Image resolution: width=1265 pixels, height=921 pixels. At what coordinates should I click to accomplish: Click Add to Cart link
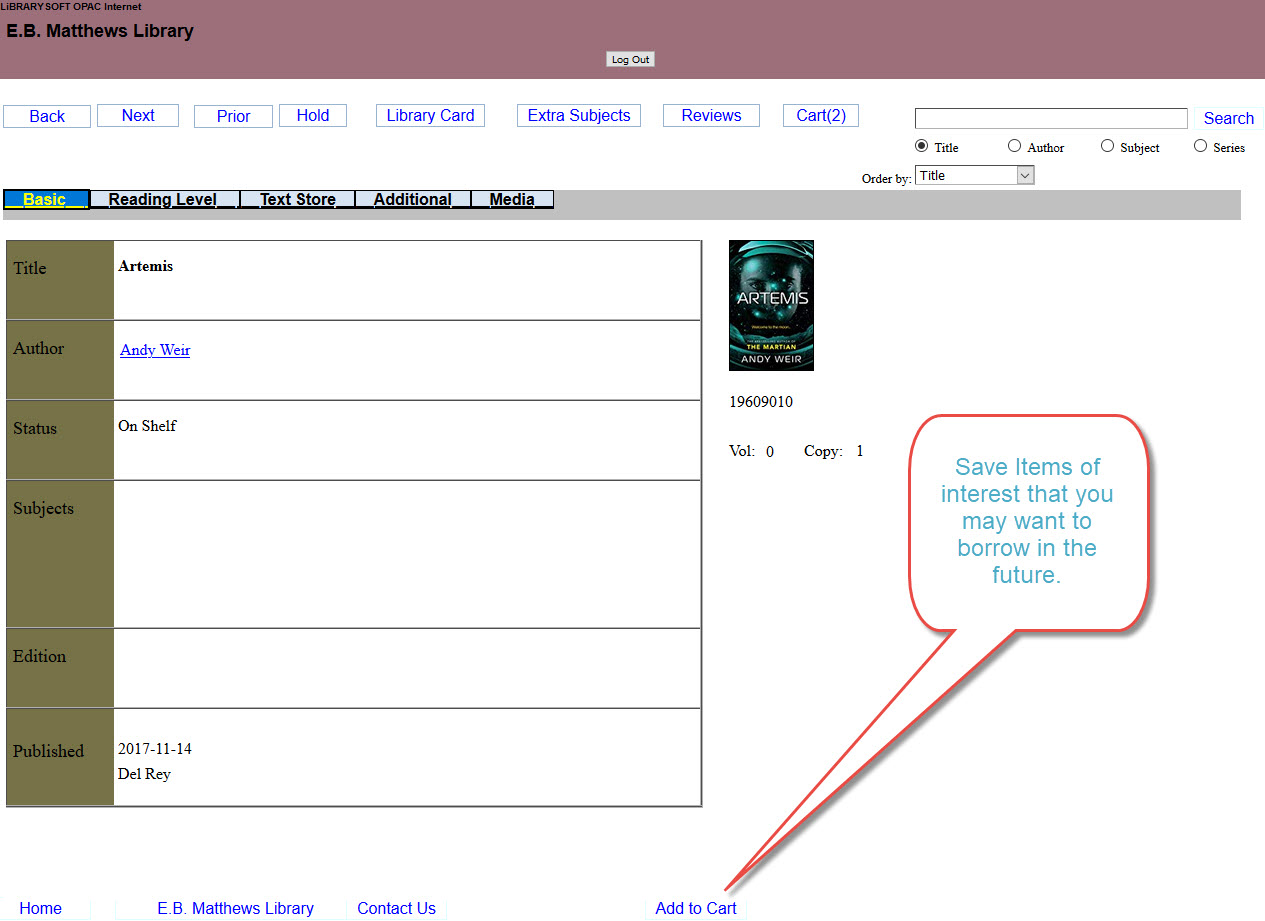coord(695,908)
